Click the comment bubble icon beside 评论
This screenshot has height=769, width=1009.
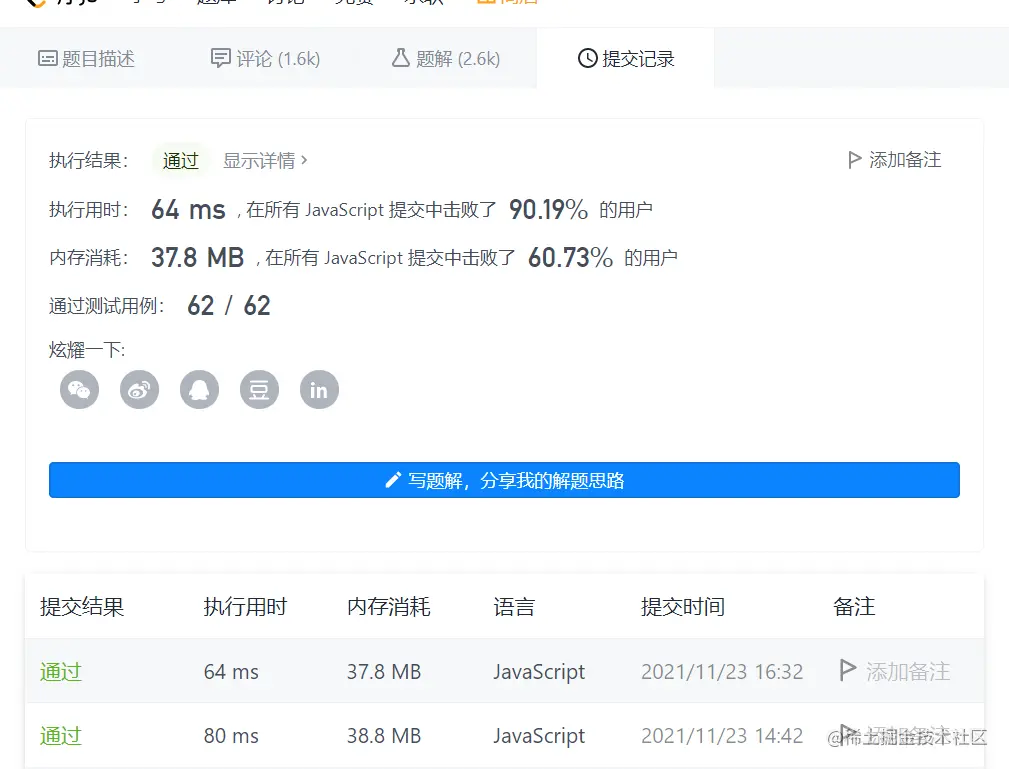pyautogui.click(x=220, y=58)
